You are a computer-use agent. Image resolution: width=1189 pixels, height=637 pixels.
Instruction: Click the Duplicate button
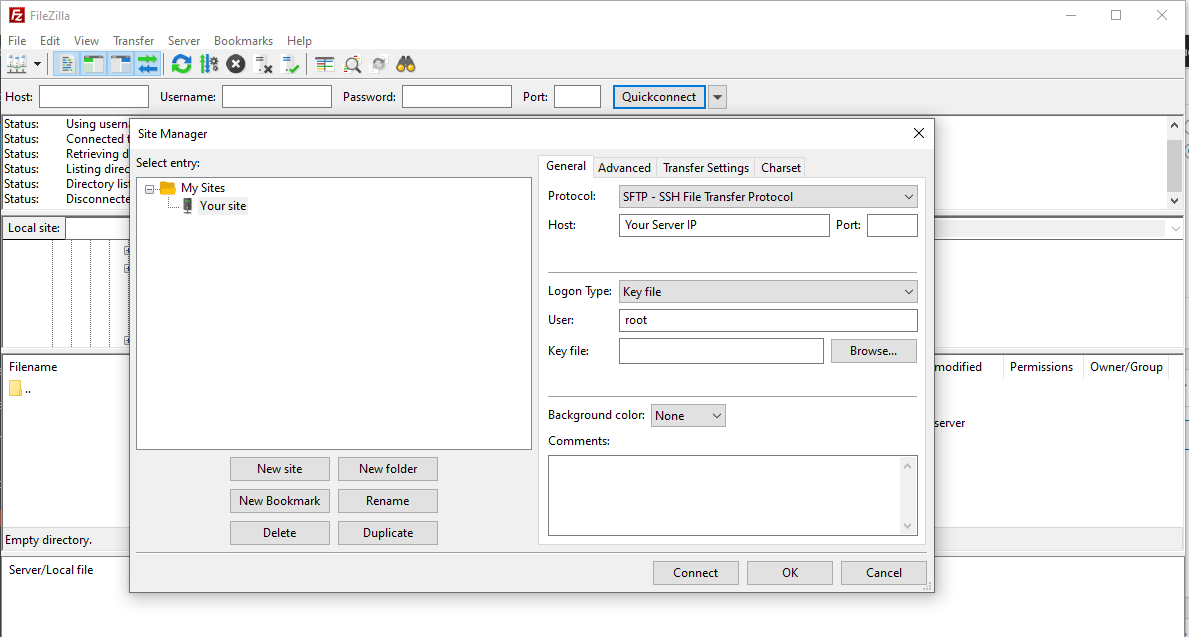pyautogui.click(x=388, y=532)
